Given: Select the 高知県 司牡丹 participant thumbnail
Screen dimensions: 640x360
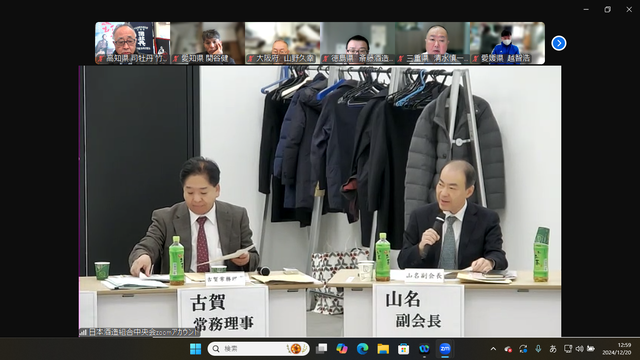Looking at the screenshot, I should (x=133, y=43).
